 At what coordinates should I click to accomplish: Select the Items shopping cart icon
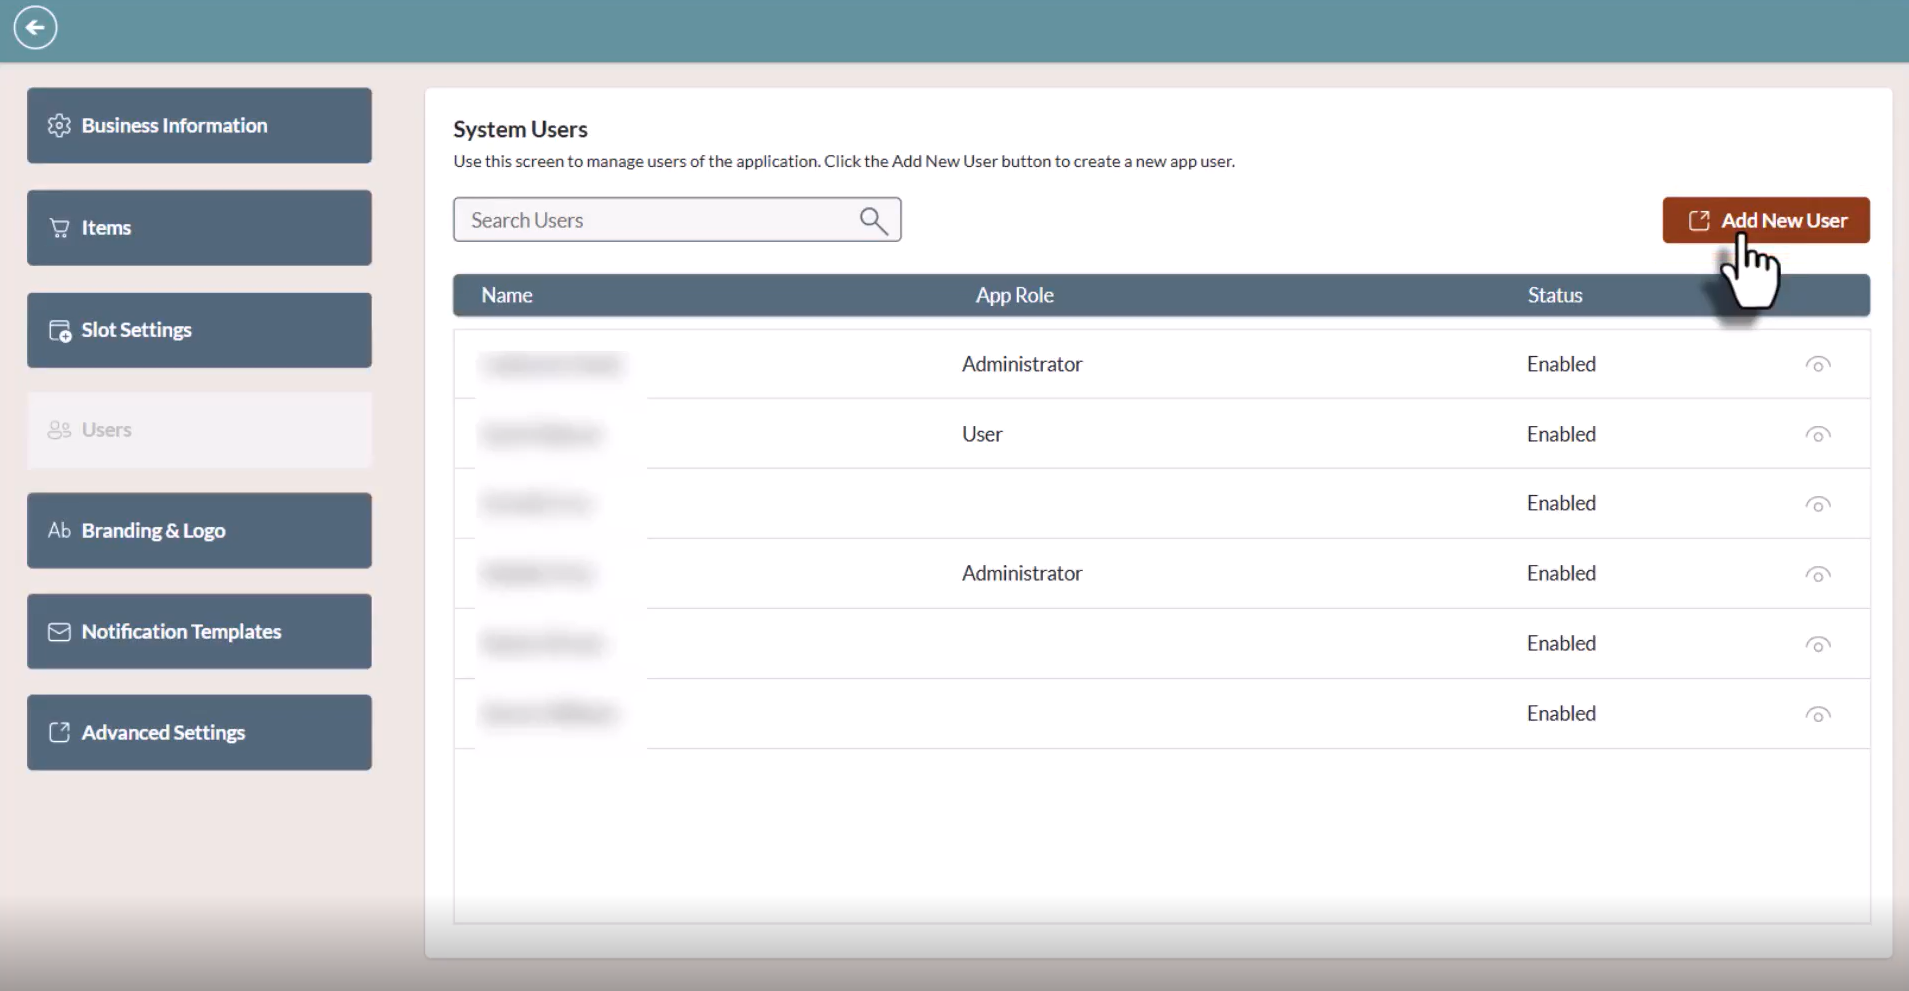pyautogui.click(x=58, y=227)
